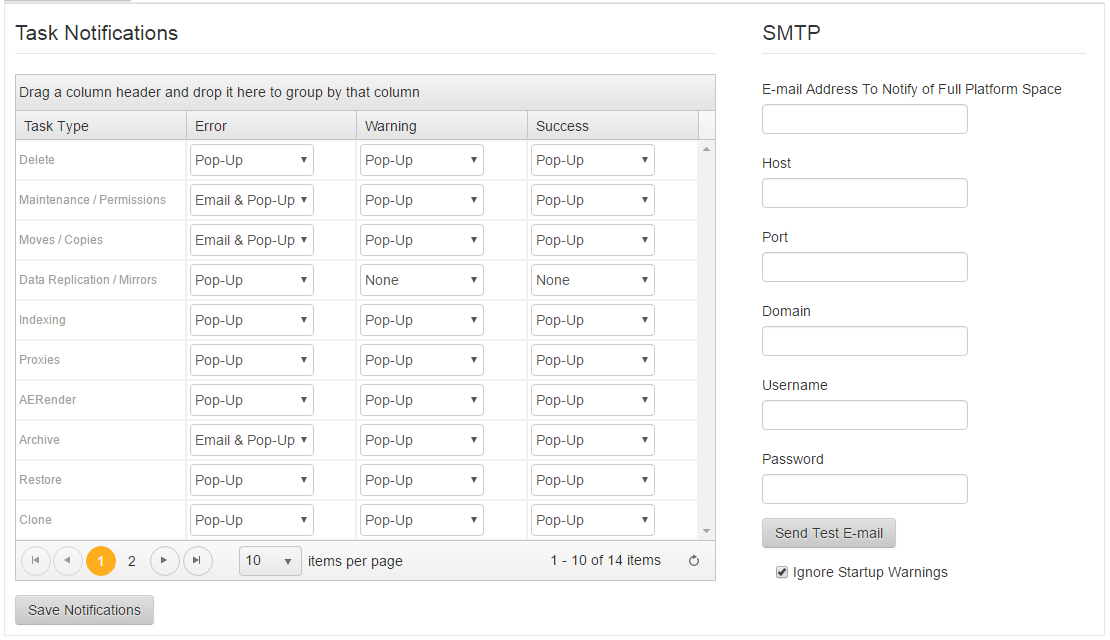Open items per page dropdown
The height and width of the screenshot is (640, 1110).
tap(270, 561)
